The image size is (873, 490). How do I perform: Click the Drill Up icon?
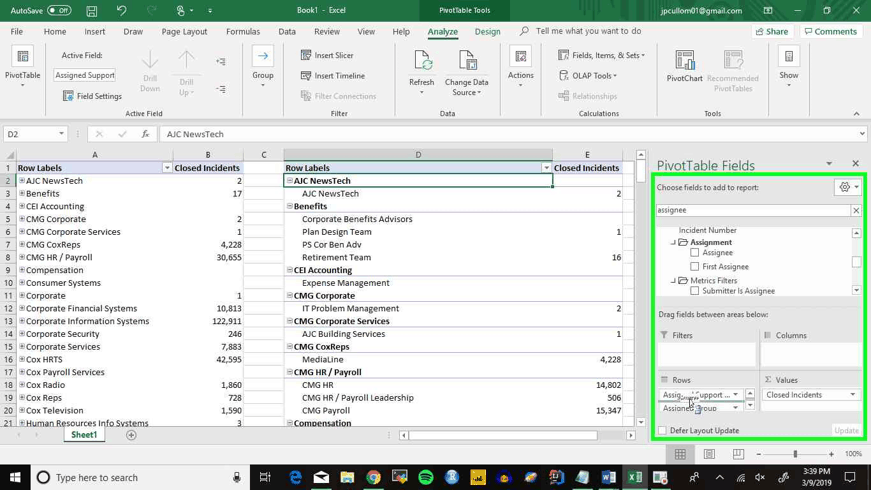(187, 72)
